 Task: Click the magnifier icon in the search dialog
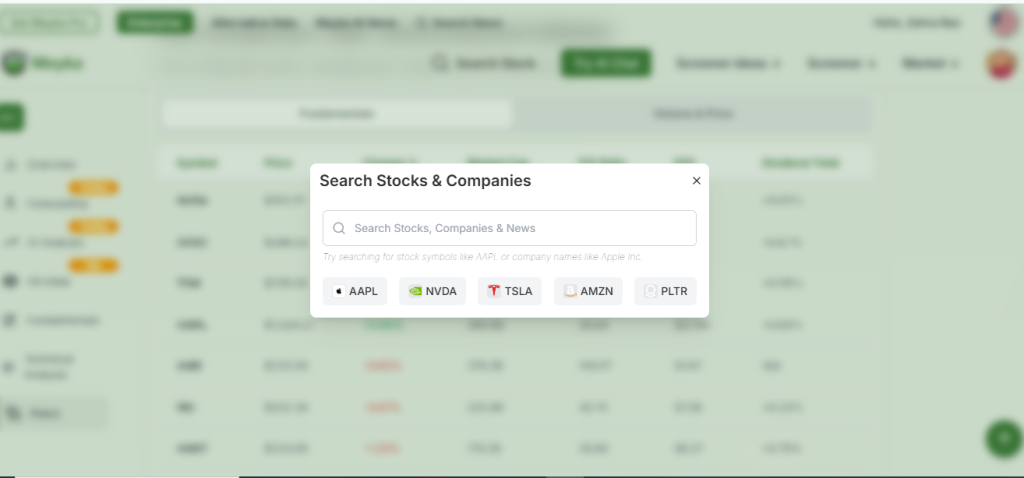click(x=340, y=228)
